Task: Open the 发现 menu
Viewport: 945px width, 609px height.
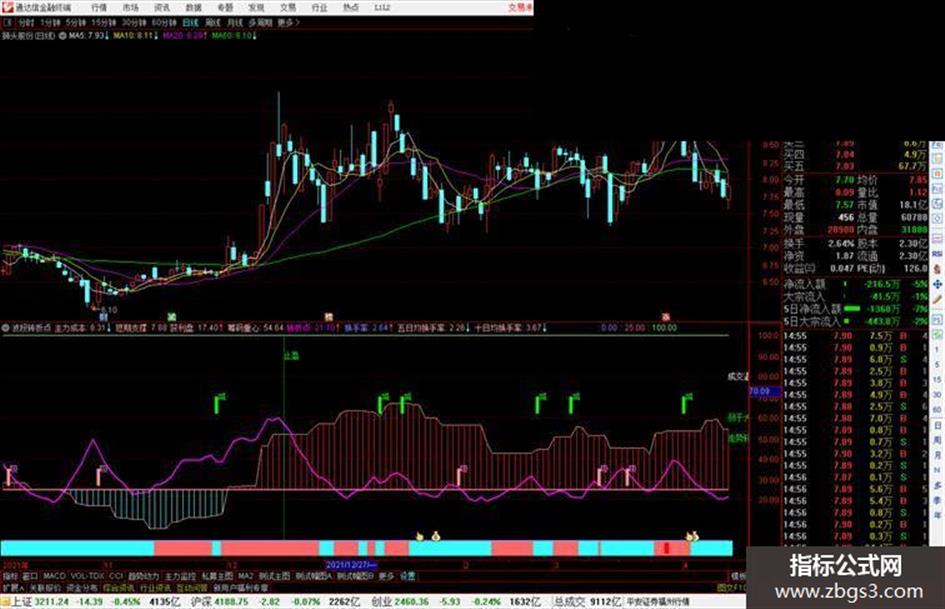Action: coord(256,8)
